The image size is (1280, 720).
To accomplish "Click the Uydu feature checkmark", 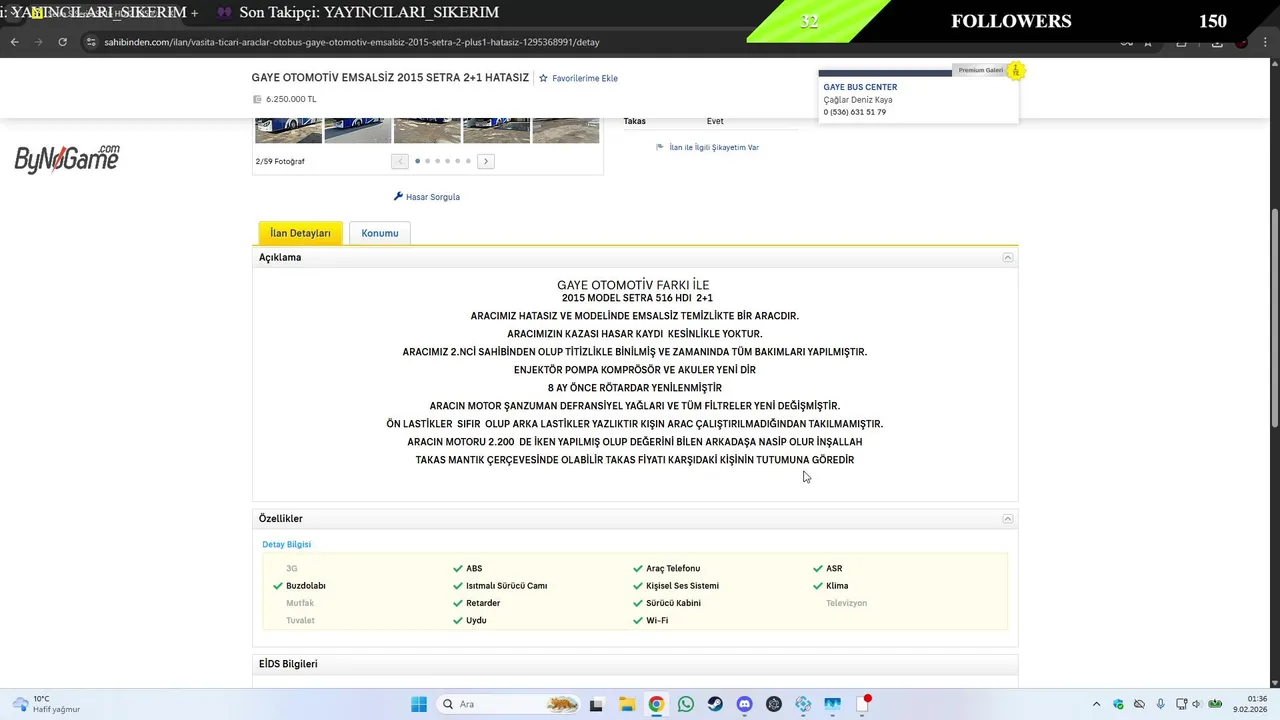I will pos(458,620).
